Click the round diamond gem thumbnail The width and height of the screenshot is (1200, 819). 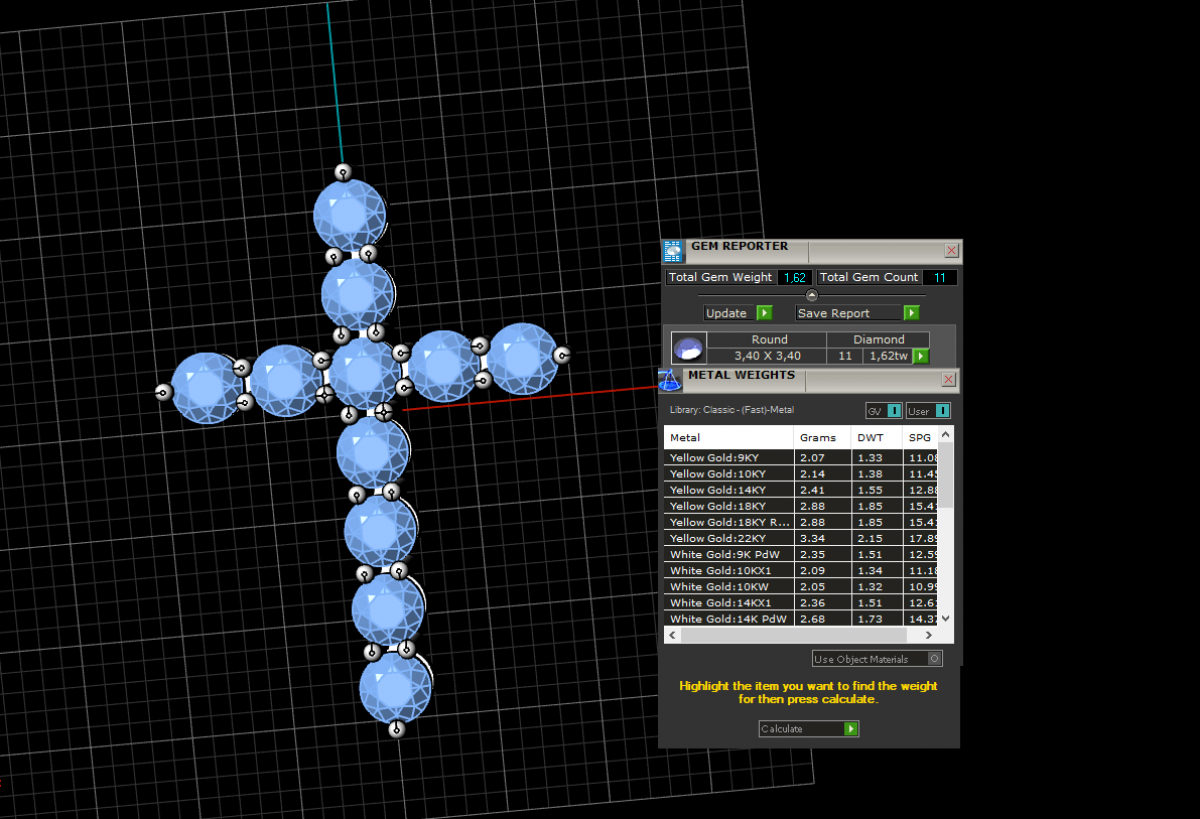pyautogui.click(x=688, y=348)
